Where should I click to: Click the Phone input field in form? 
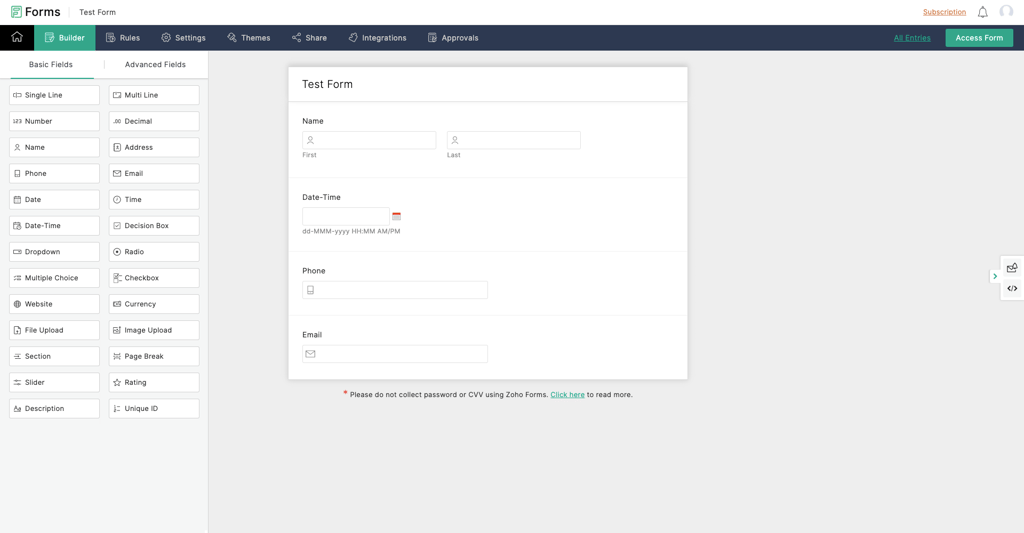[394, 290]
